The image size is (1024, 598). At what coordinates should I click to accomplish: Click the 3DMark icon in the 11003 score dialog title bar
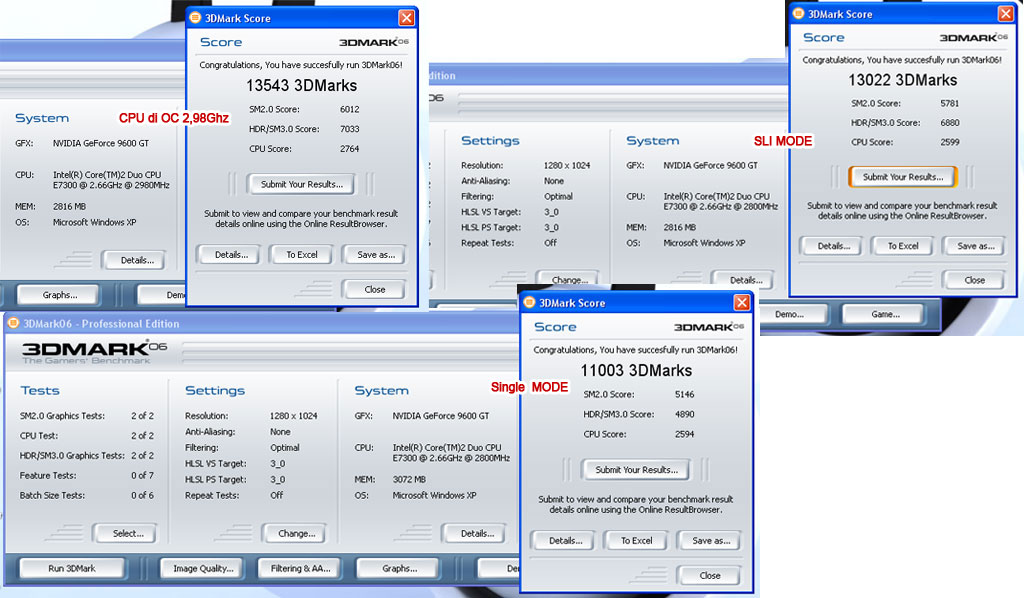[x=529, y=302]
